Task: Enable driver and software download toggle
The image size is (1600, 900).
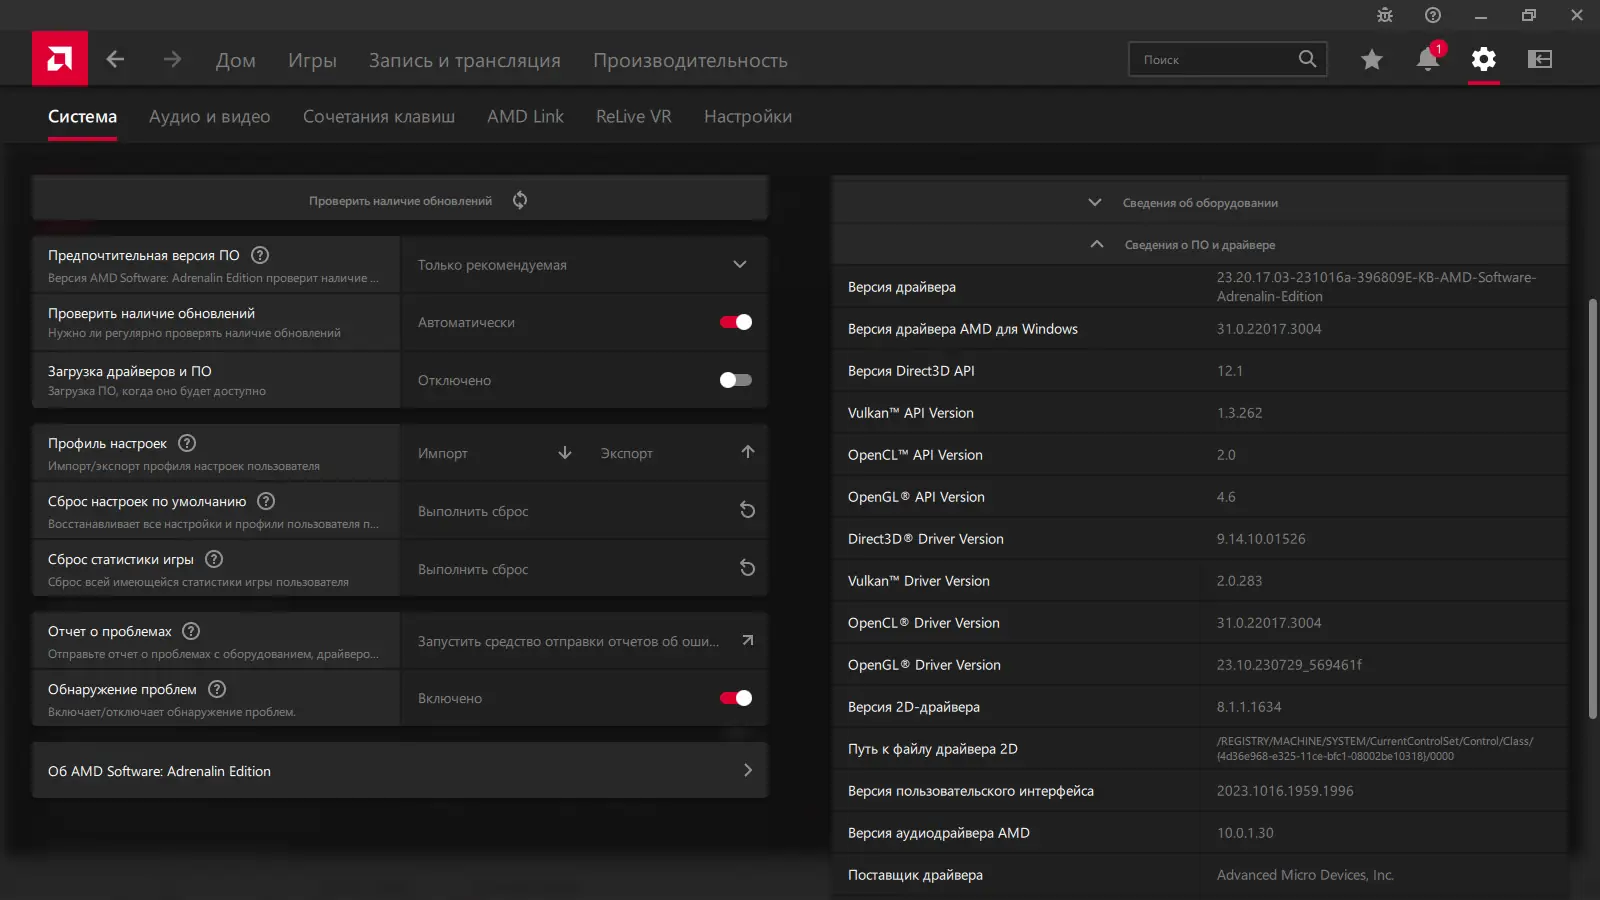Action: coord(736,380)
